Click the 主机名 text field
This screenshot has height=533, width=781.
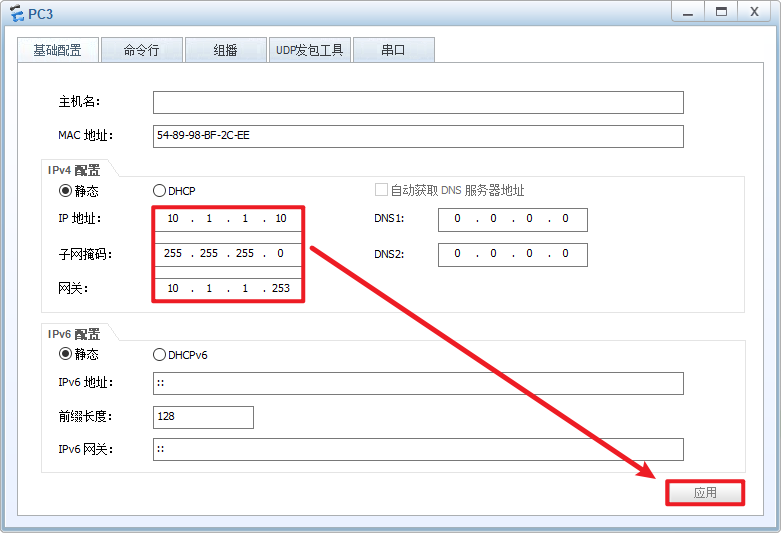pos(417,102)
